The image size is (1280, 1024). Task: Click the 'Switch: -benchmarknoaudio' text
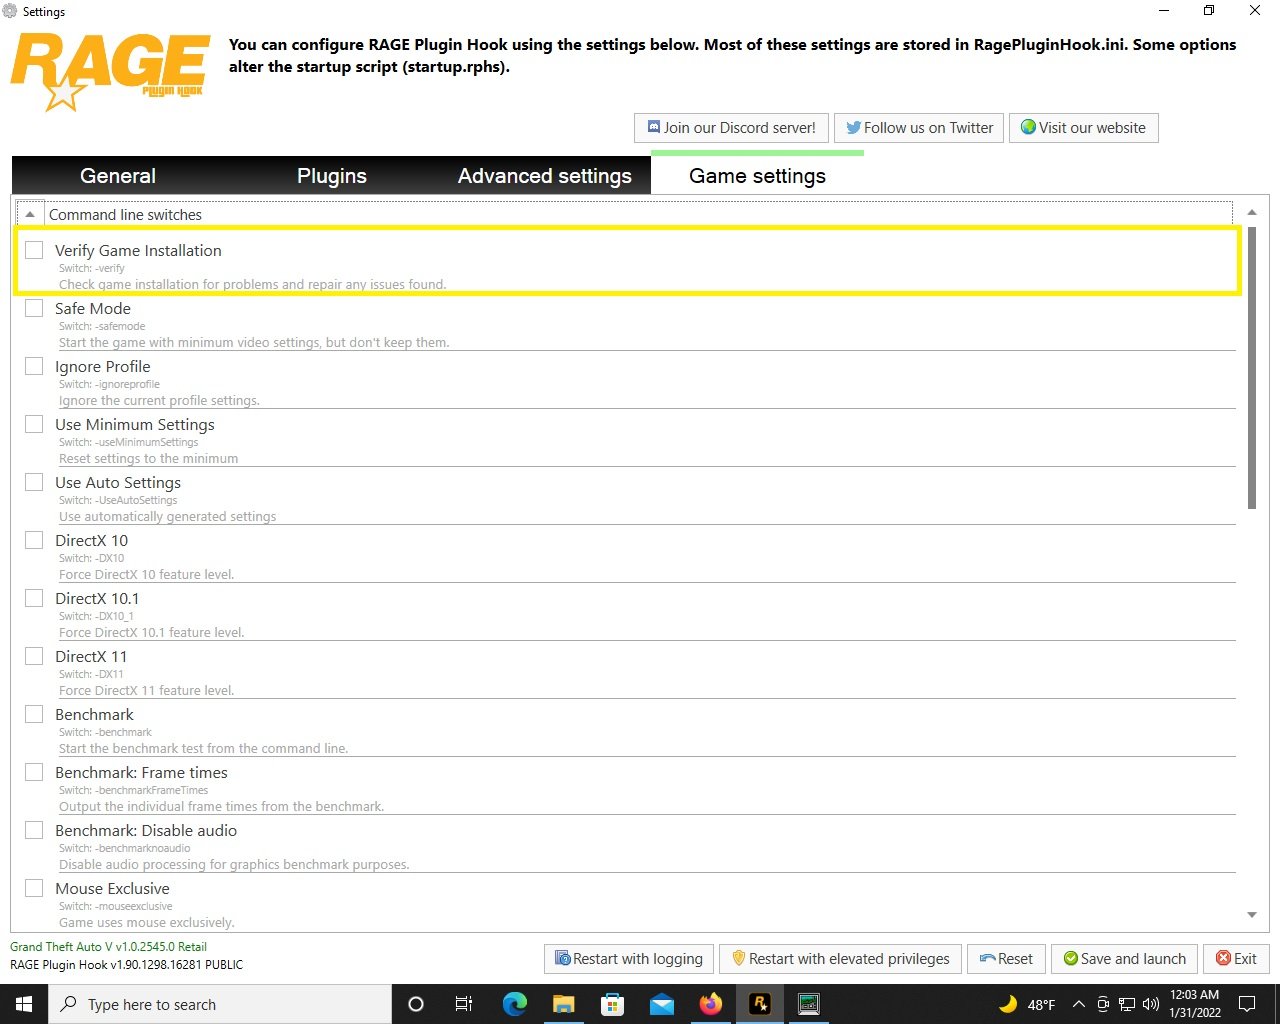(x=124, y=848)
